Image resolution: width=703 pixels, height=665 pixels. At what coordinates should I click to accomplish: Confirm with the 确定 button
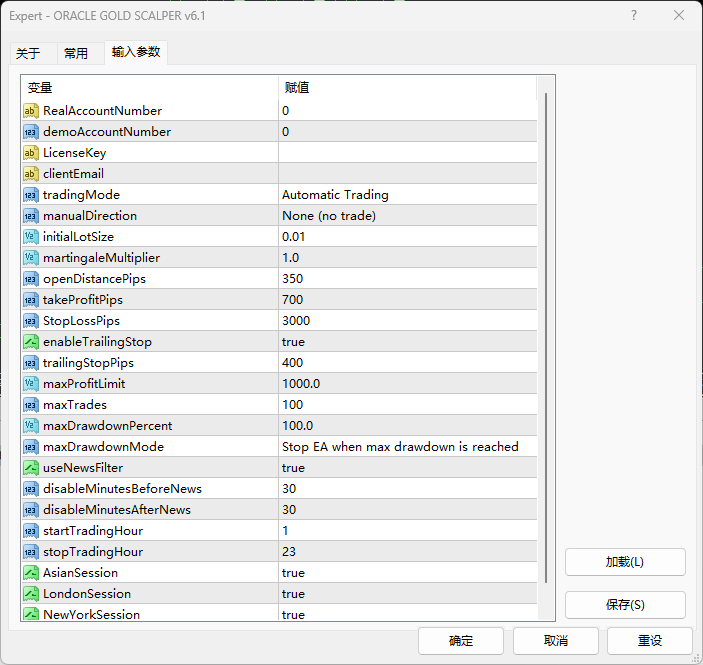[461, 641]
